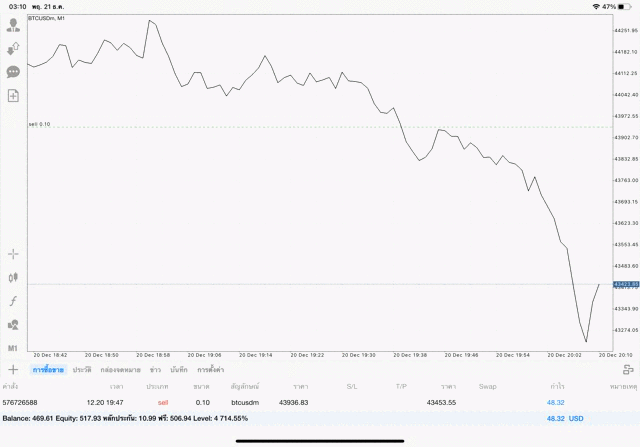Open the indicators function icon
The width and height of the screenshot is (640, 447).
(13, 301)
